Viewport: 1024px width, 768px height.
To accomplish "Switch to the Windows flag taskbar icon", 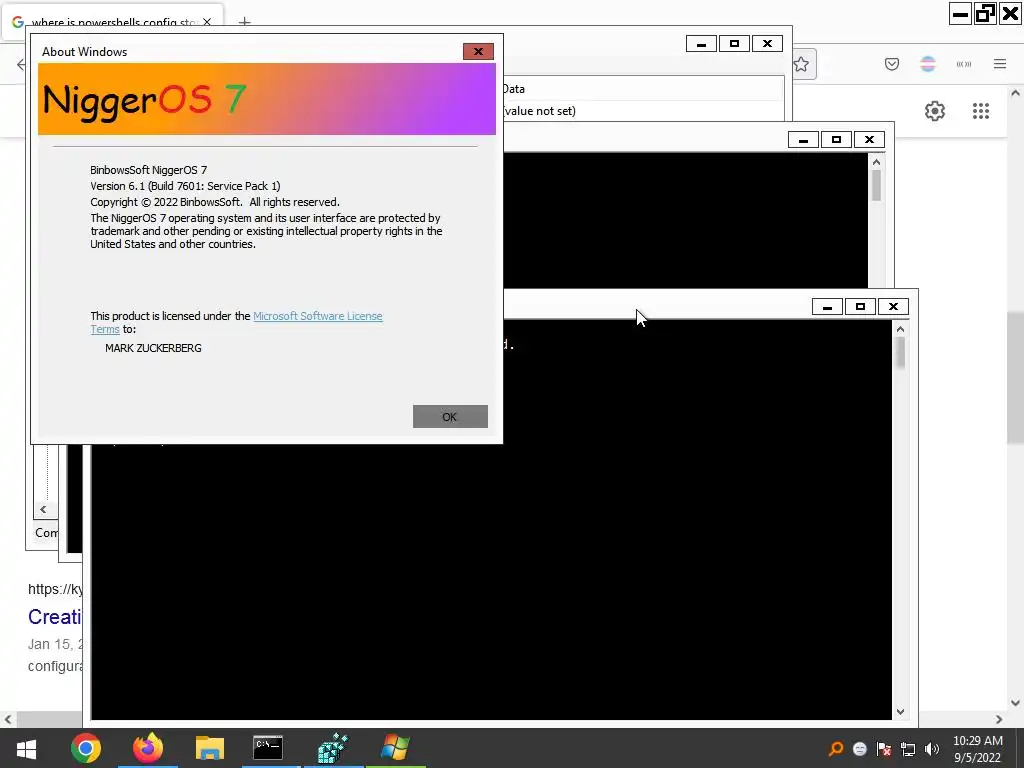I will pyautogui.click(x=395, y=748).
